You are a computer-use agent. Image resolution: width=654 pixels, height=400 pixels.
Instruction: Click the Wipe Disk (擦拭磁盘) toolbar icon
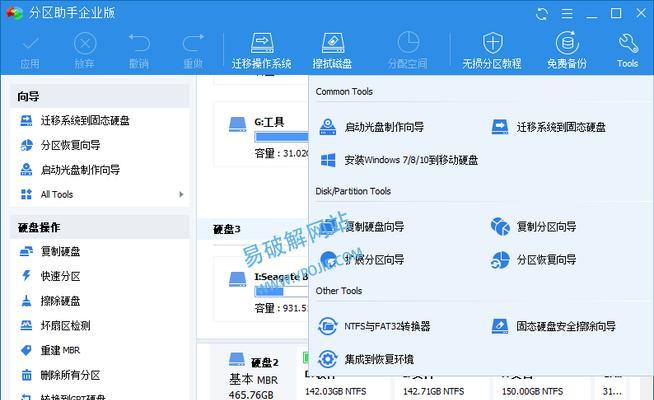click(x=332, y=43)
